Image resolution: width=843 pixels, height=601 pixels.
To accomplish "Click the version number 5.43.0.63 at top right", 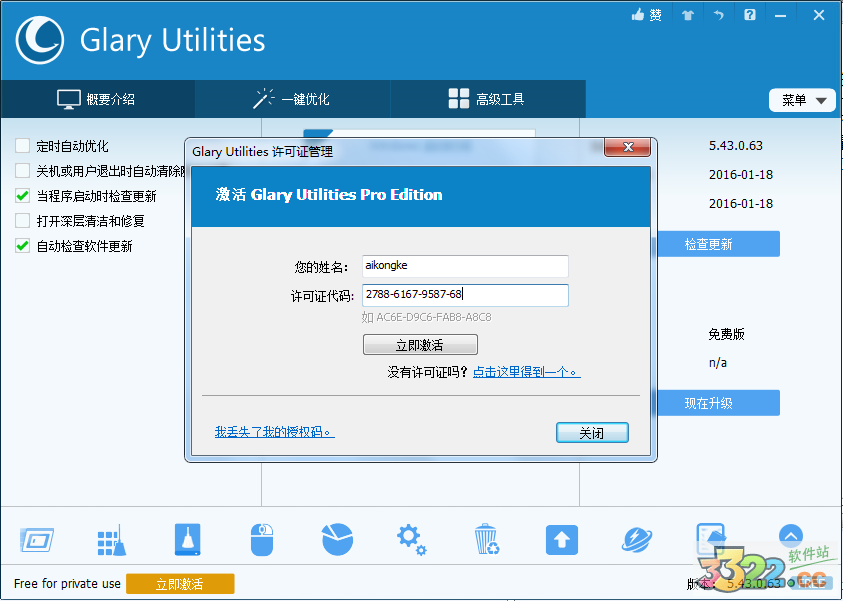I will pos(735,146).
